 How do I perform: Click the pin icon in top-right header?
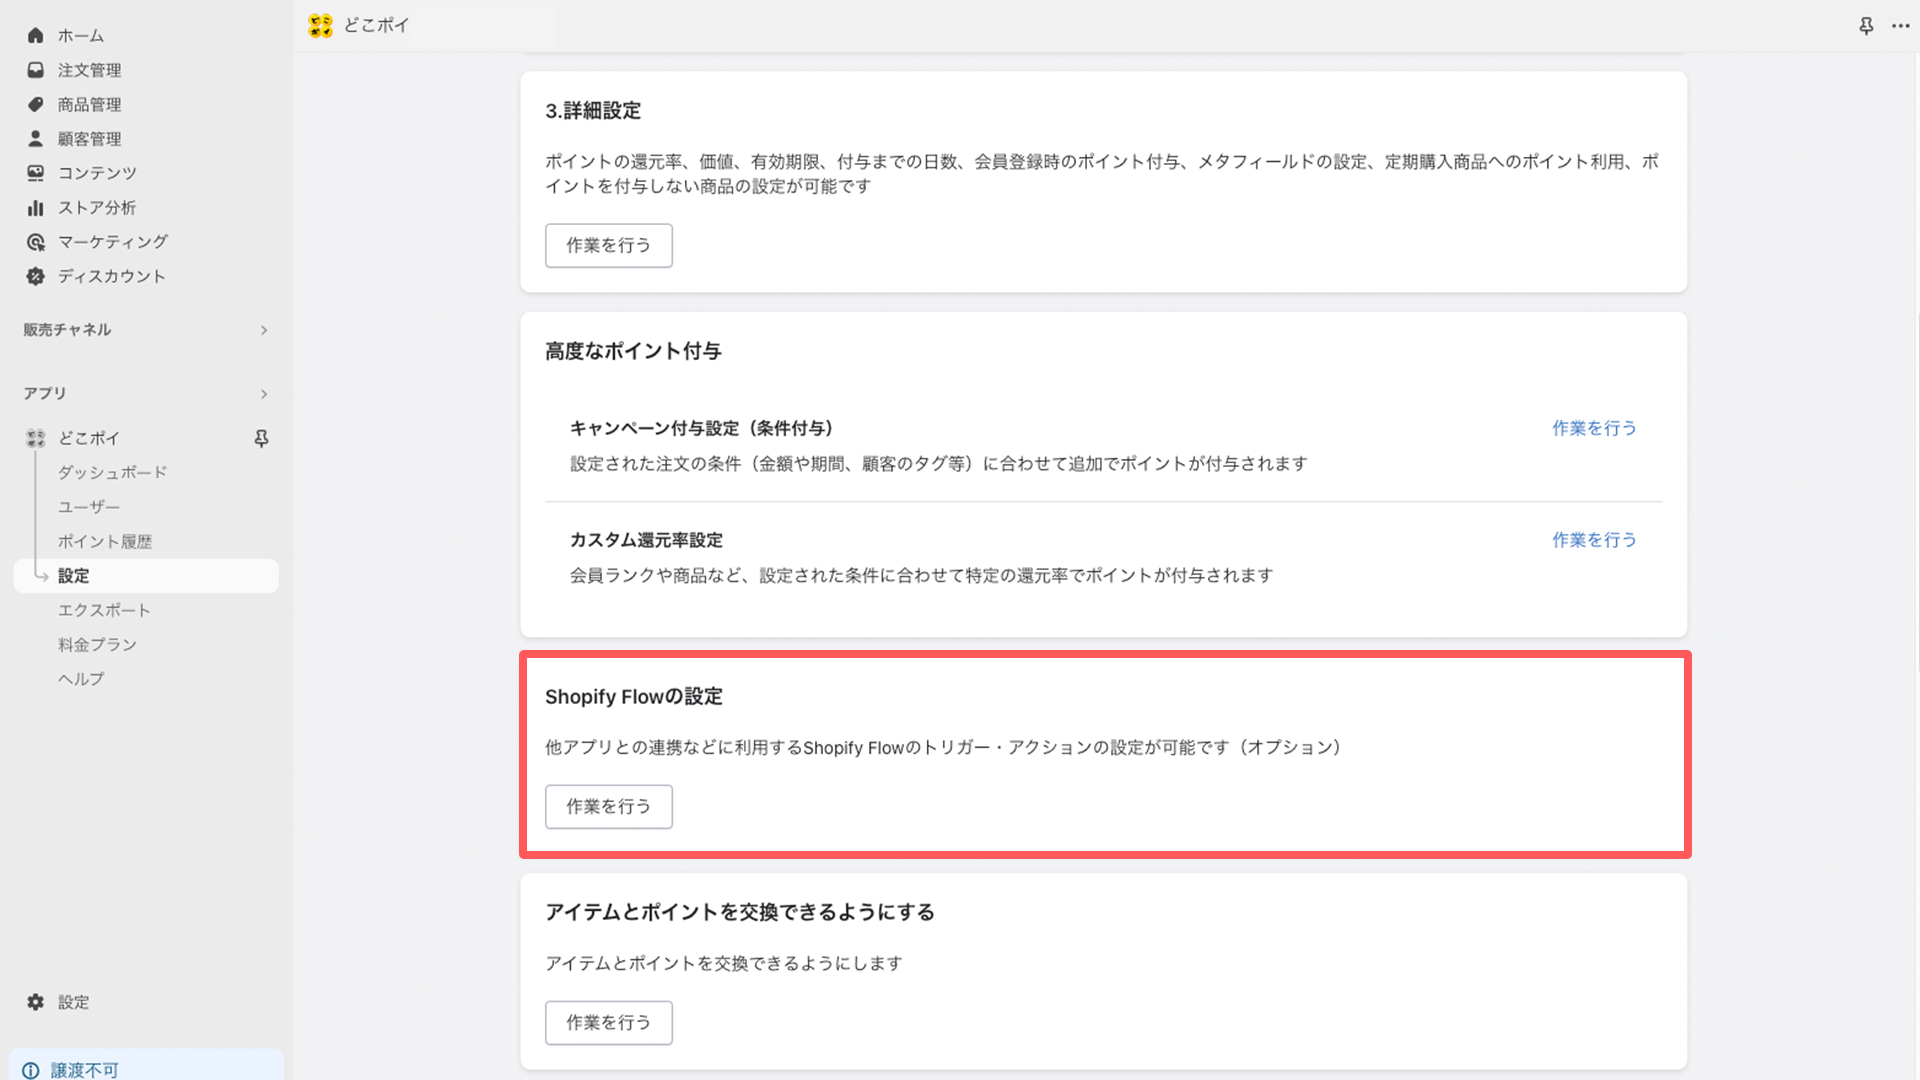tap(1866, 26)
